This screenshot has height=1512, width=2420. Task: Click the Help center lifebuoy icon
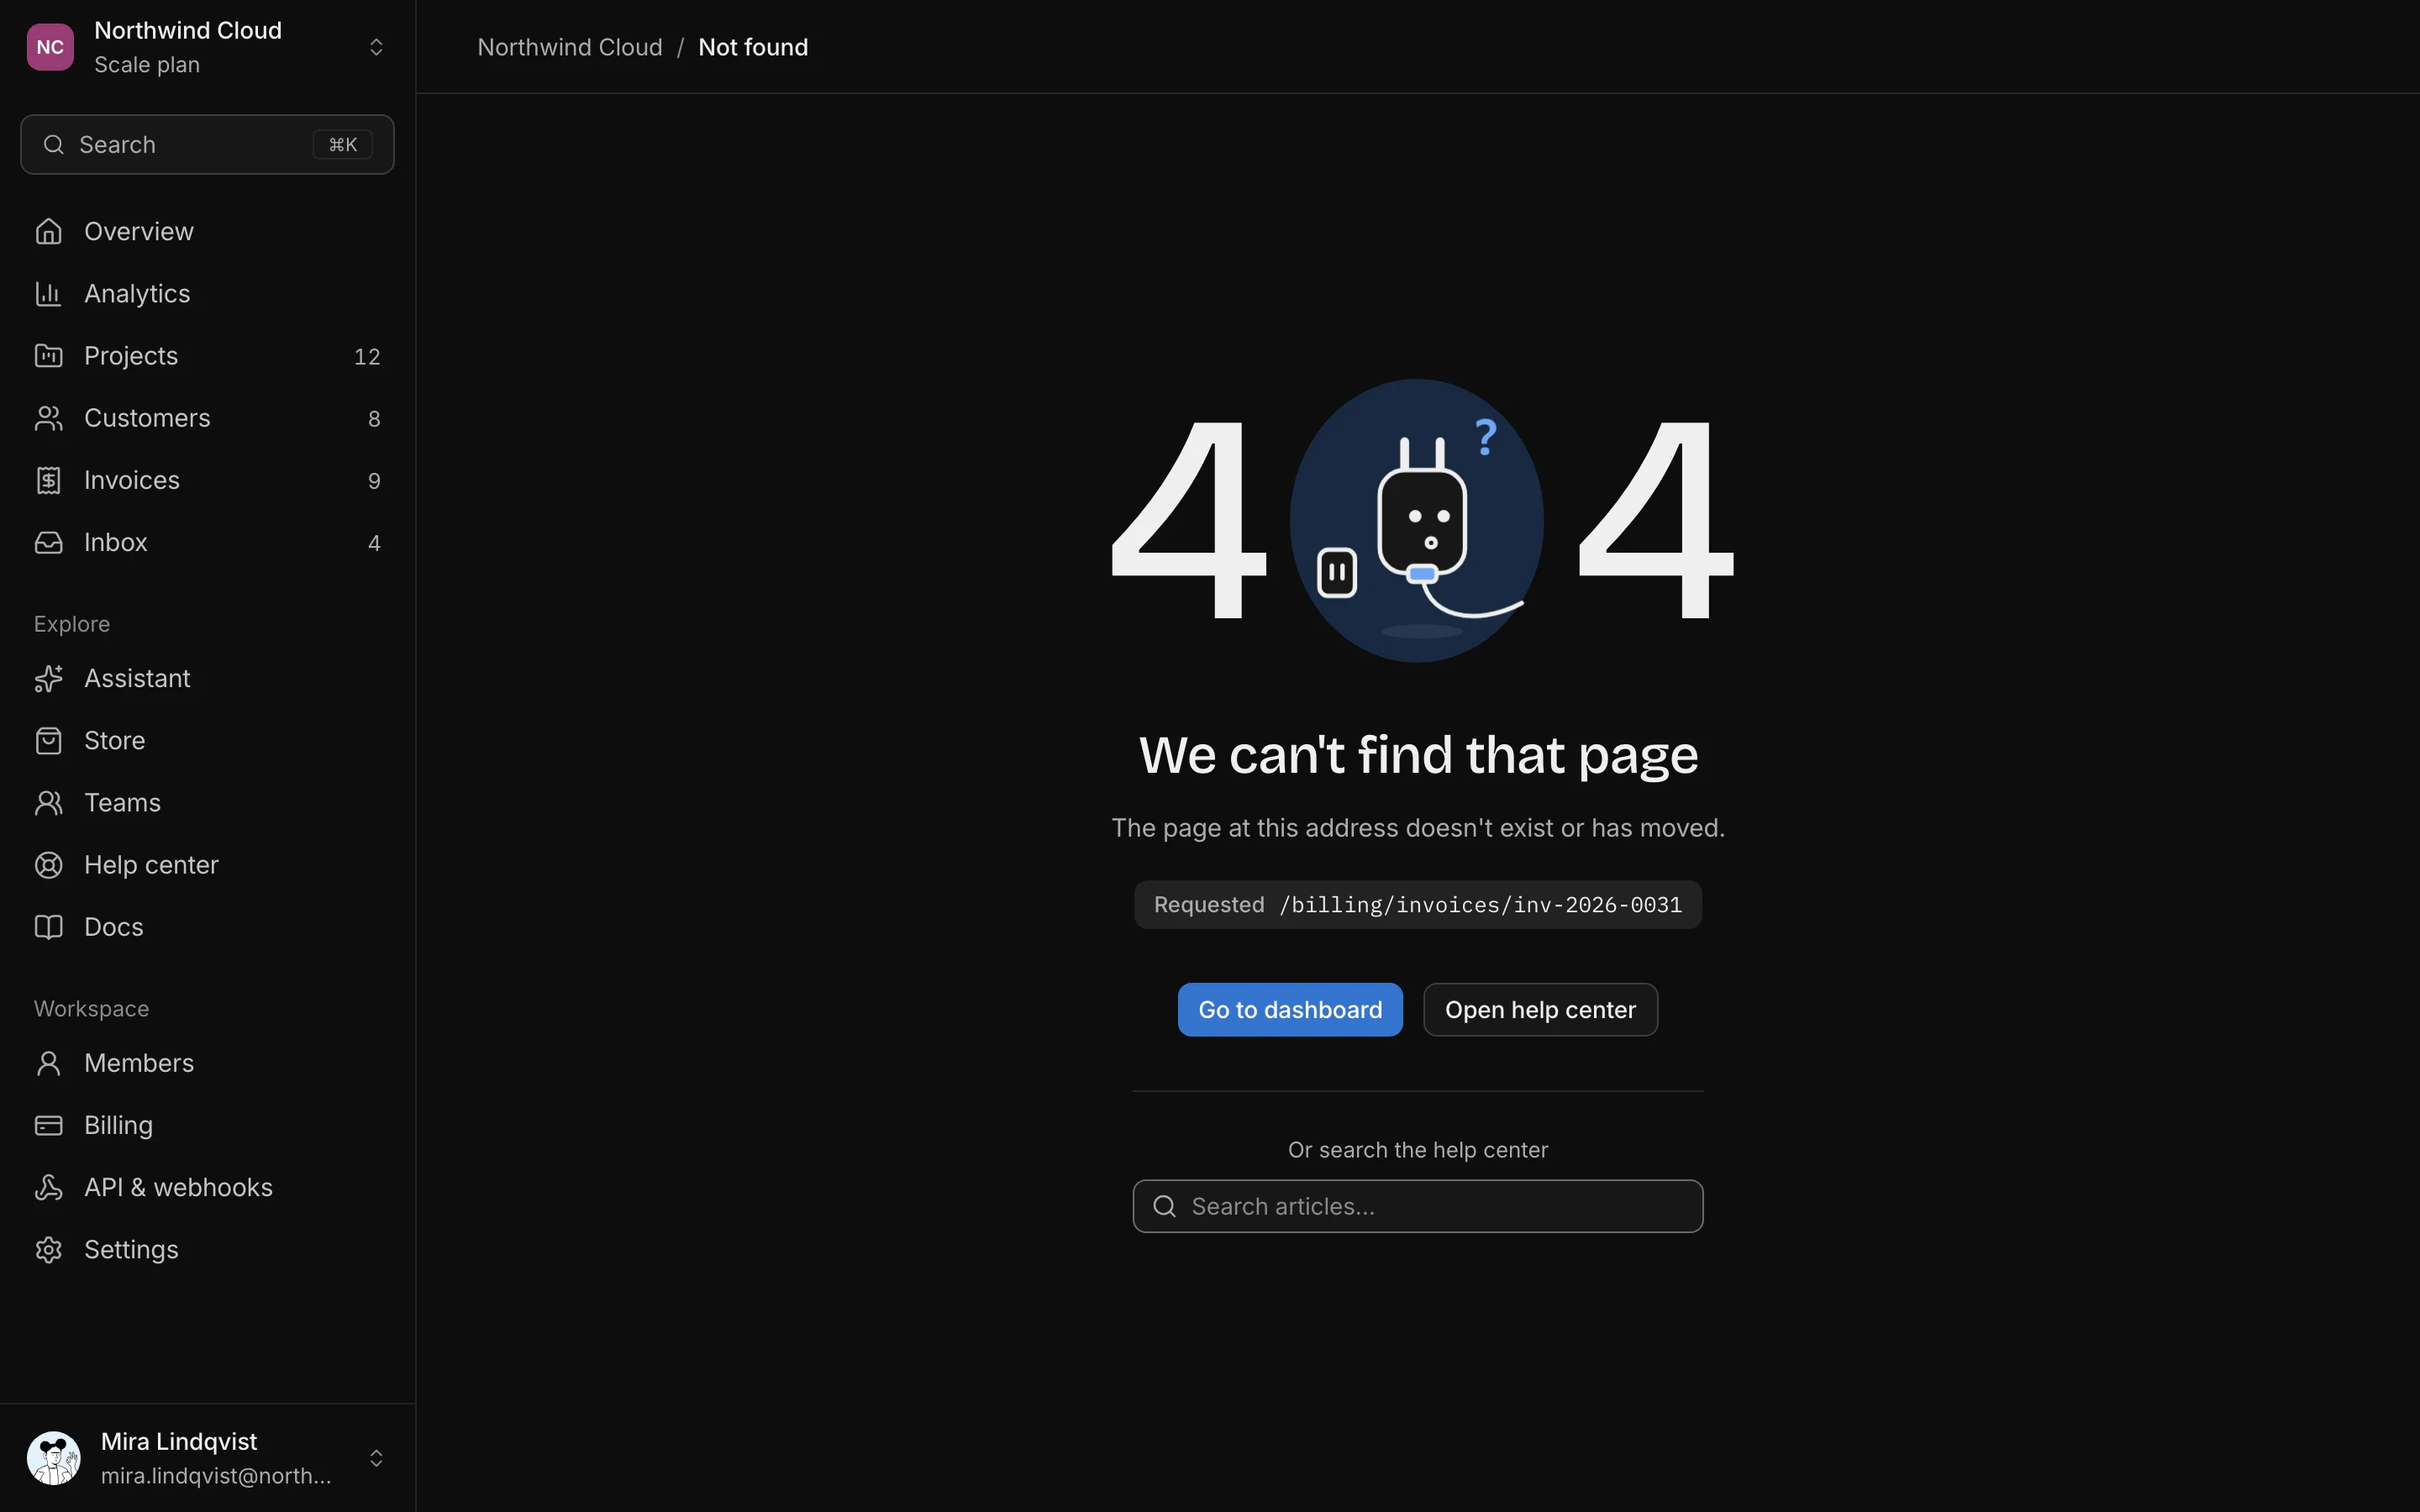click(x=48, y=864)
